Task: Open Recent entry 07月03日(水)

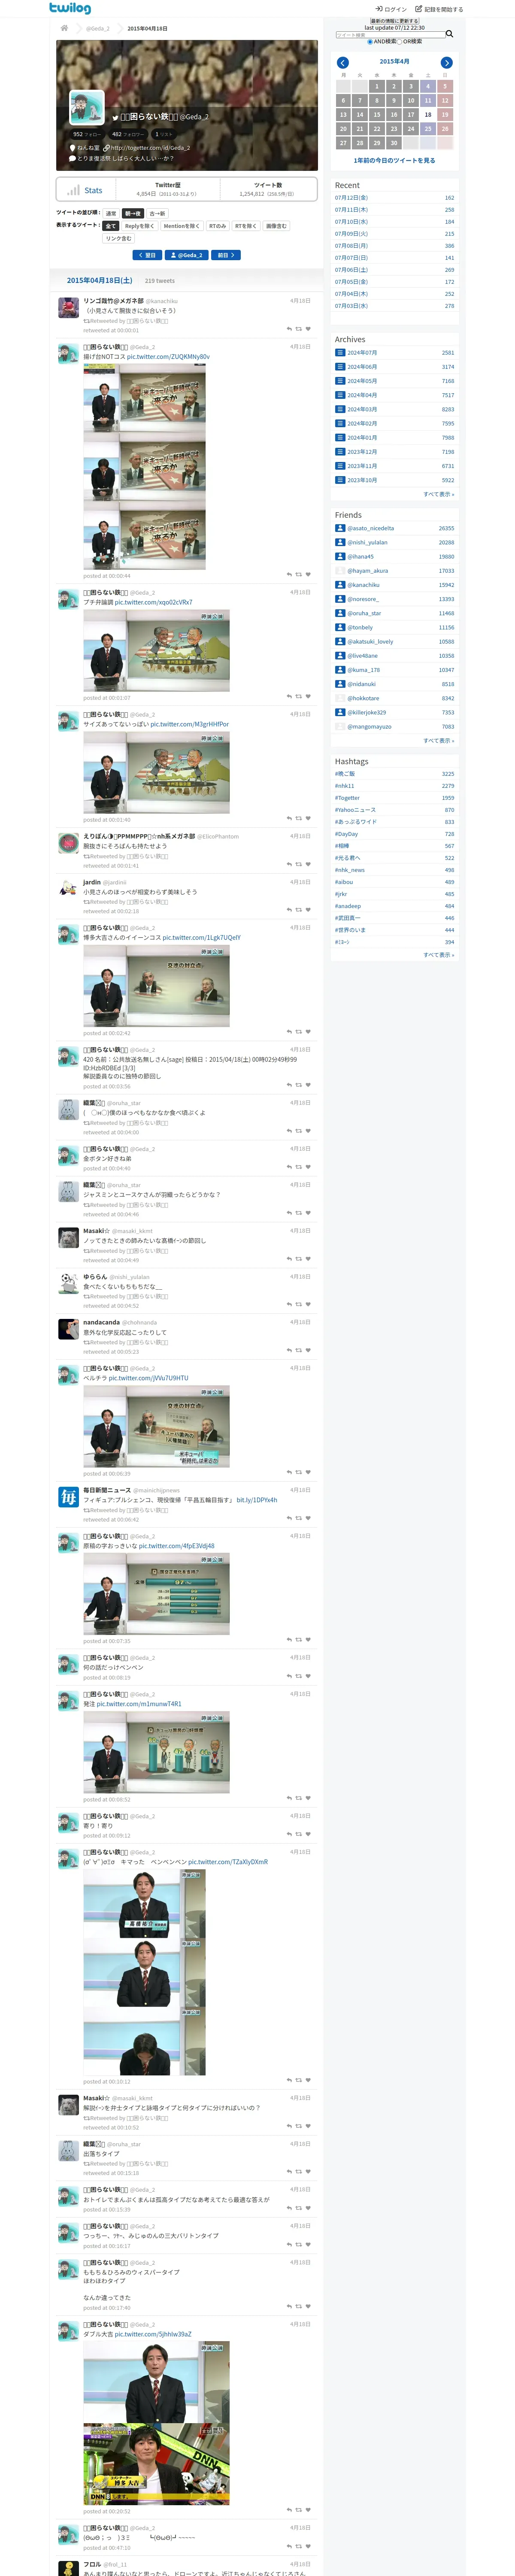Action: pyautogui.click(x=351, y=306)
